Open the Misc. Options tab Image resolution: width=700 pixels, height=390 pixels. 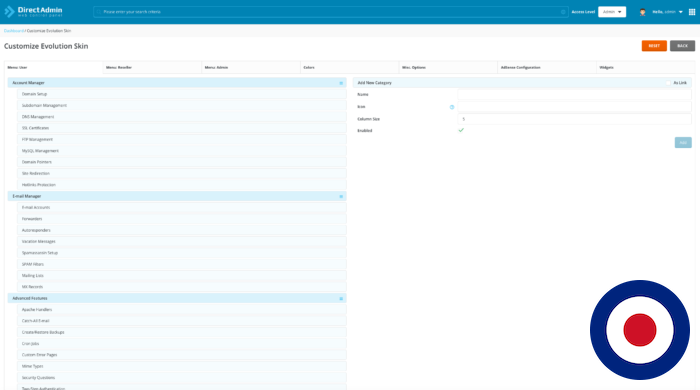pos(448,67)
